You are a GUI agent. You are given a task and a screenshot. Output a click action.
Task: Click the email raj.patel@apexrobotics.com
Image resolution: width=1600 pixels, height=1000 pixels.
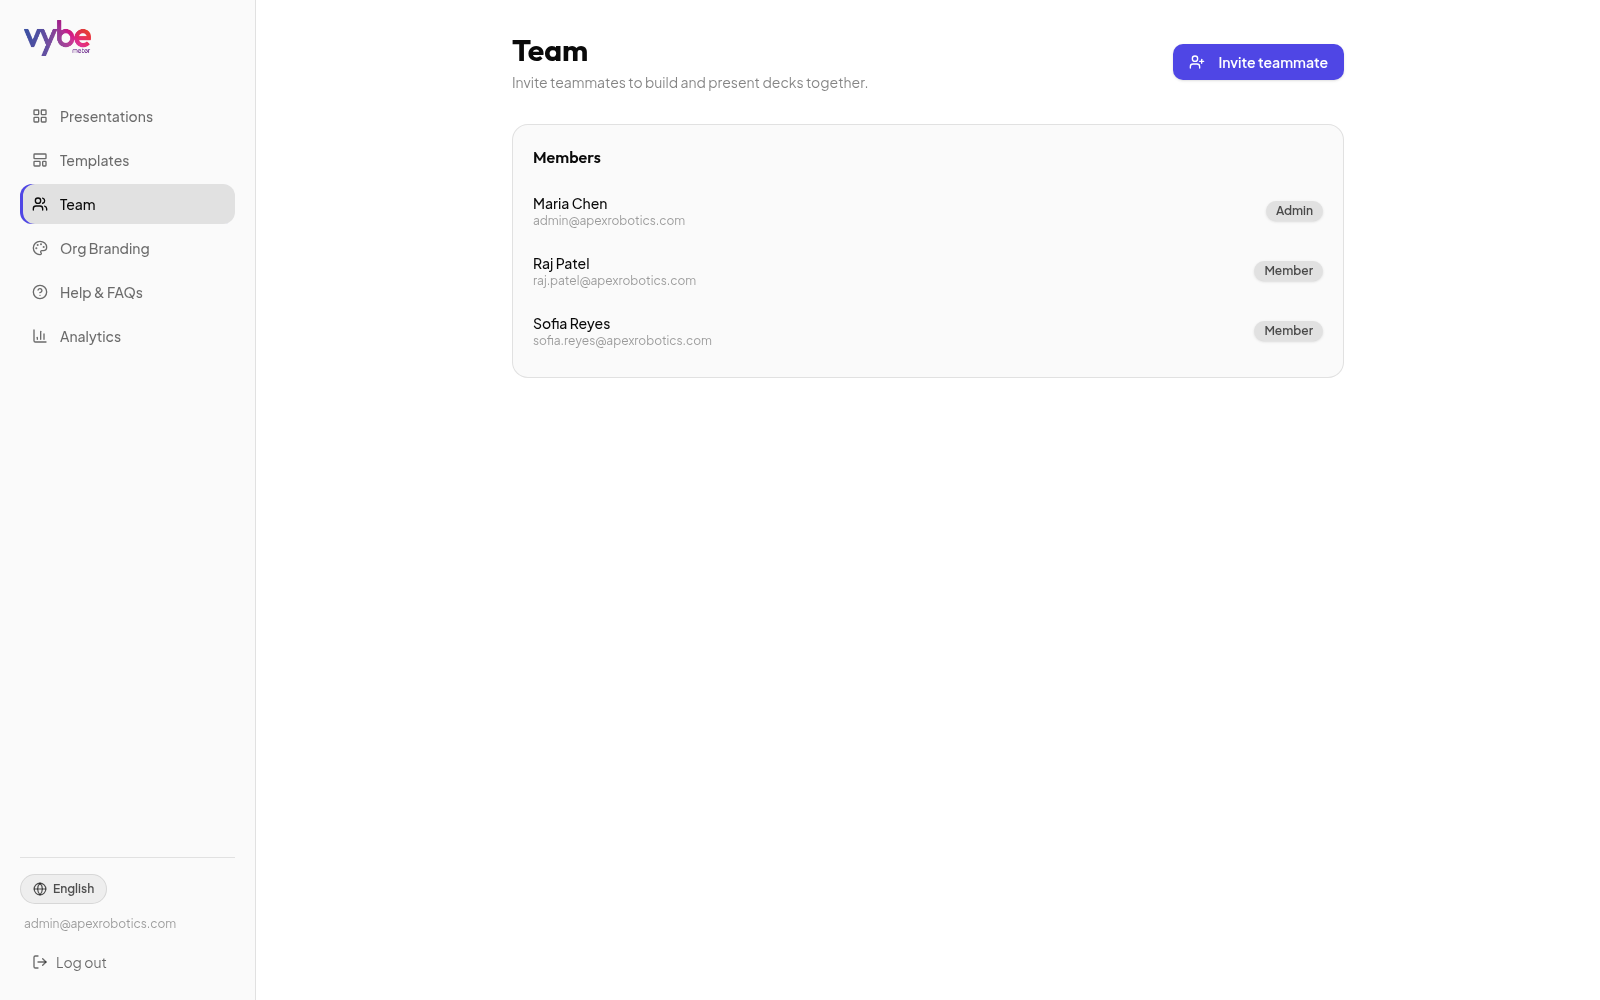click(614, 281)
